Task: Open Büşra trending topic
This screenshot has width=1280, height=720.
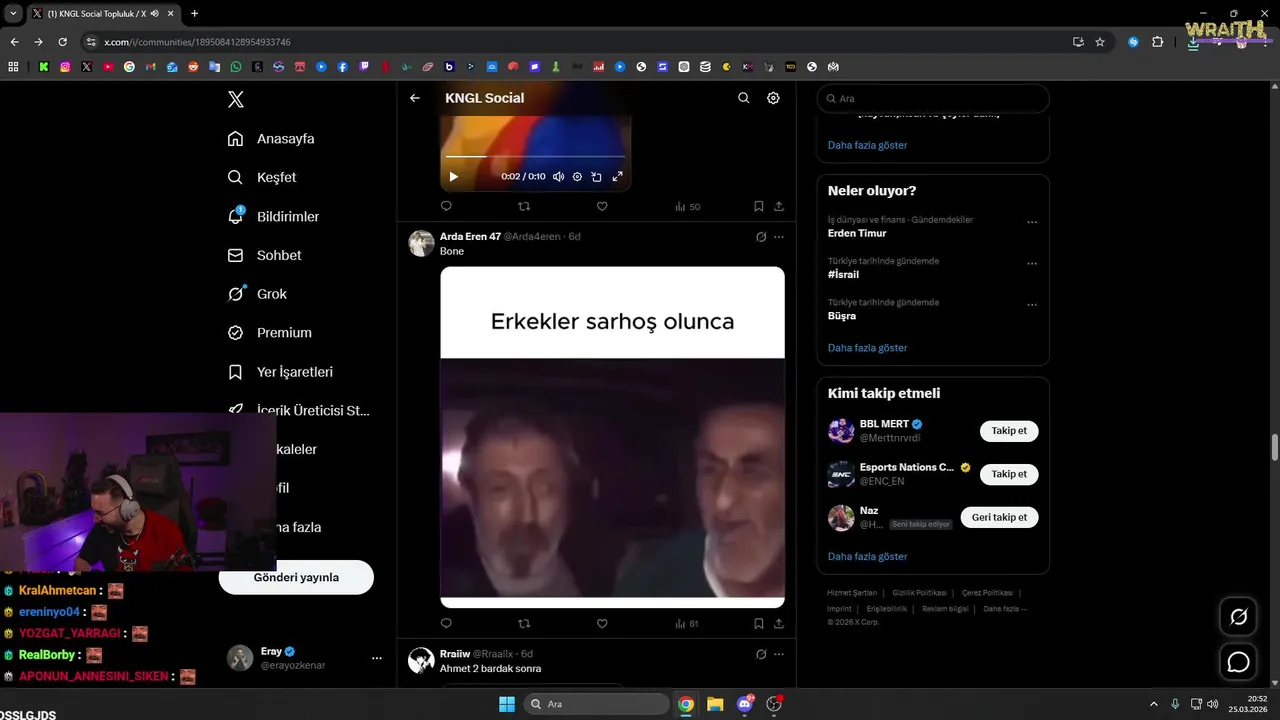Action: pyautogui.click(x=842, y=316)
